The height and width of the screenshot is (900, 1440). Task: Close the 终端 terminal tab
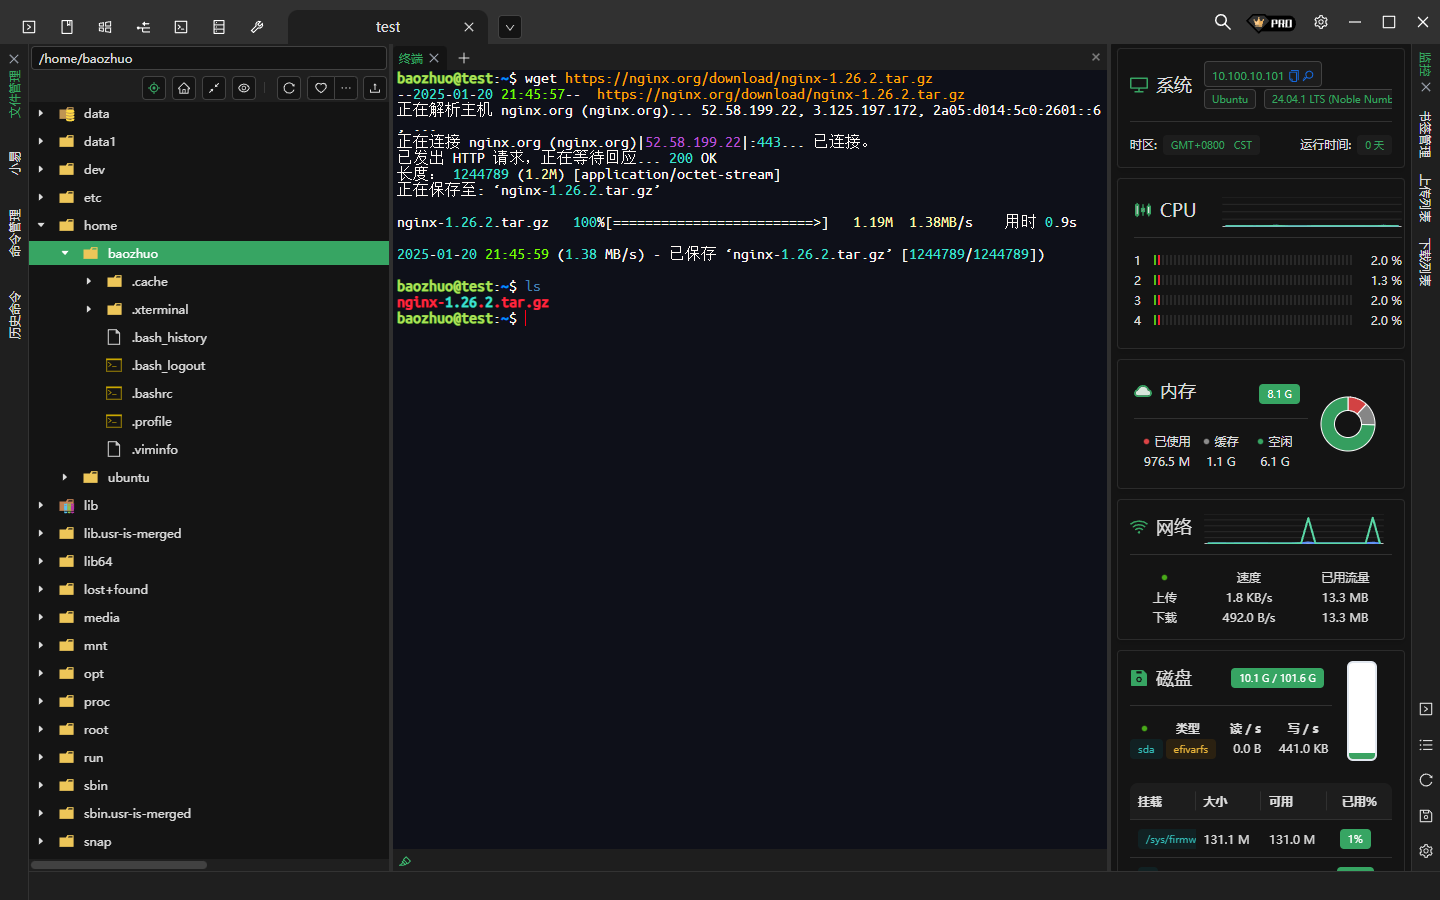(x=434, y=58)
